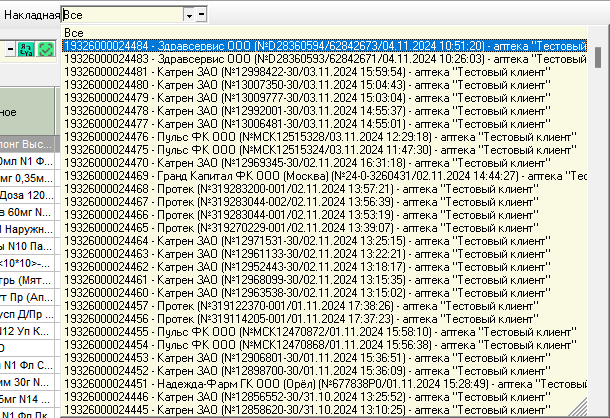Screen dimensions: 610x418
Task: Select invoice 1932600024483 Здравсервис ООО
Action: point(324,59)
